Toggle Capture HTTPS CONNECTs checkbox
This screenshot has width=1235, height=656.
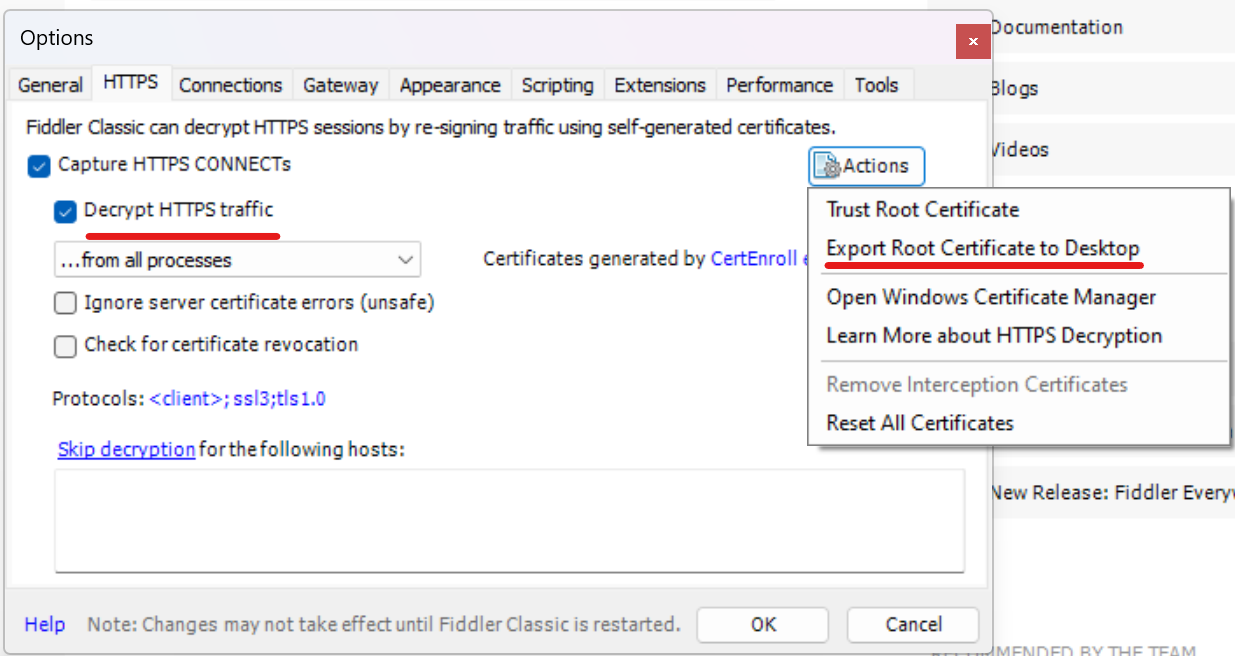38,166
